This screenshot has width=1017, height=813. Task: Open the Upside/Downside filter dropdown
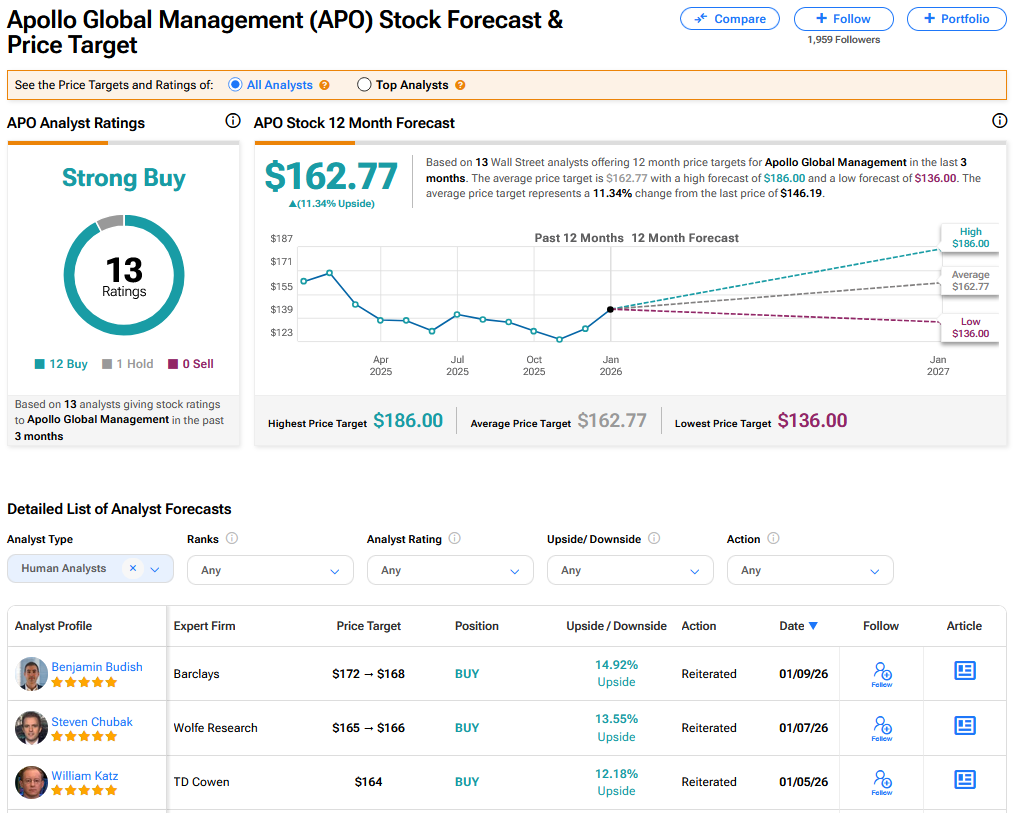[x=630, y=570]
